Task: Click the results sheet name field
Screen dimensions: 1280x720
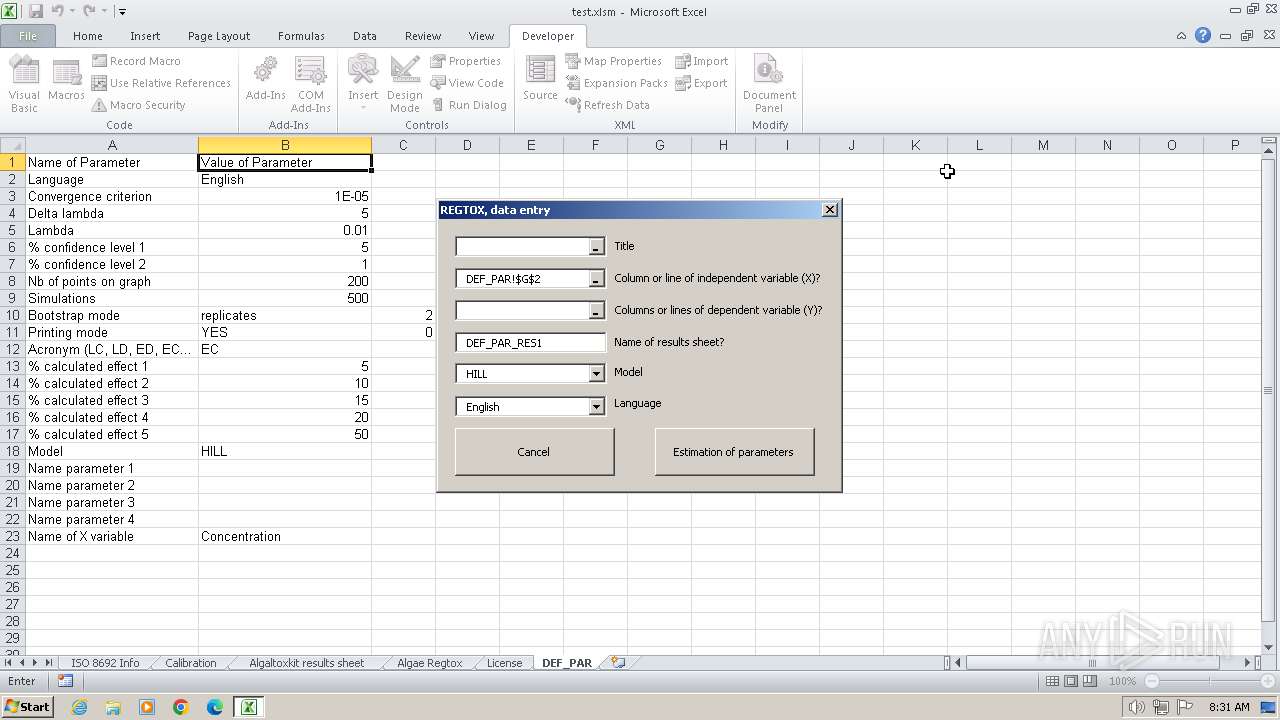Action: pos(530,342)
